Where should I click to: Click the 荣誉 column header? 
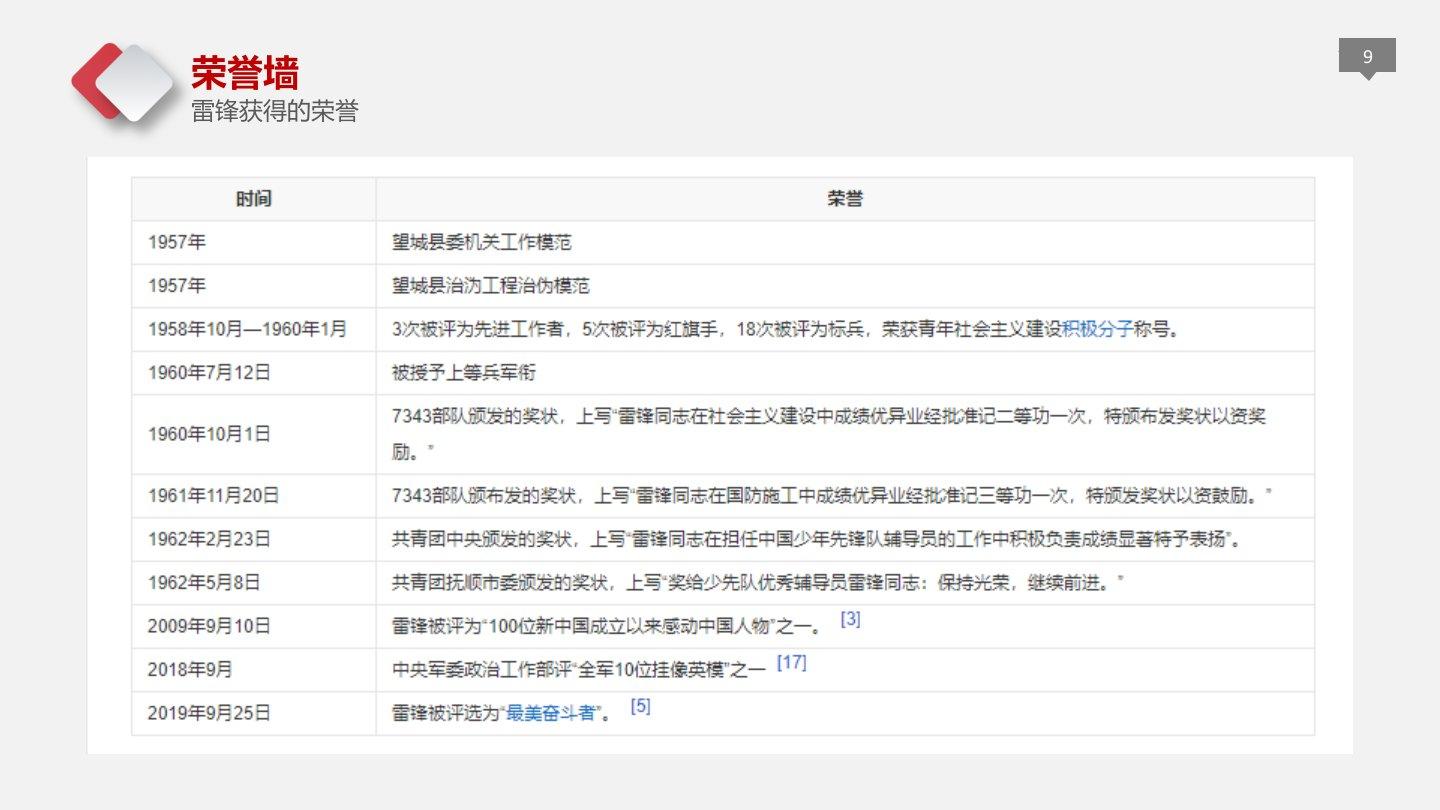(x=845, y=199)
